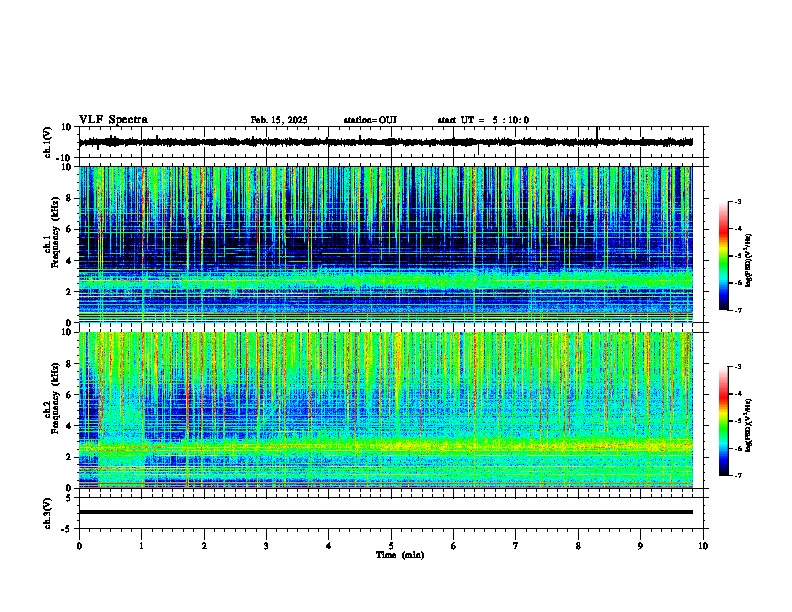Image resolution: width=792 pixels, height=612 pixels.
Task: Click the "5" tick on ch.3(V) axis
Action: point(69,498)
